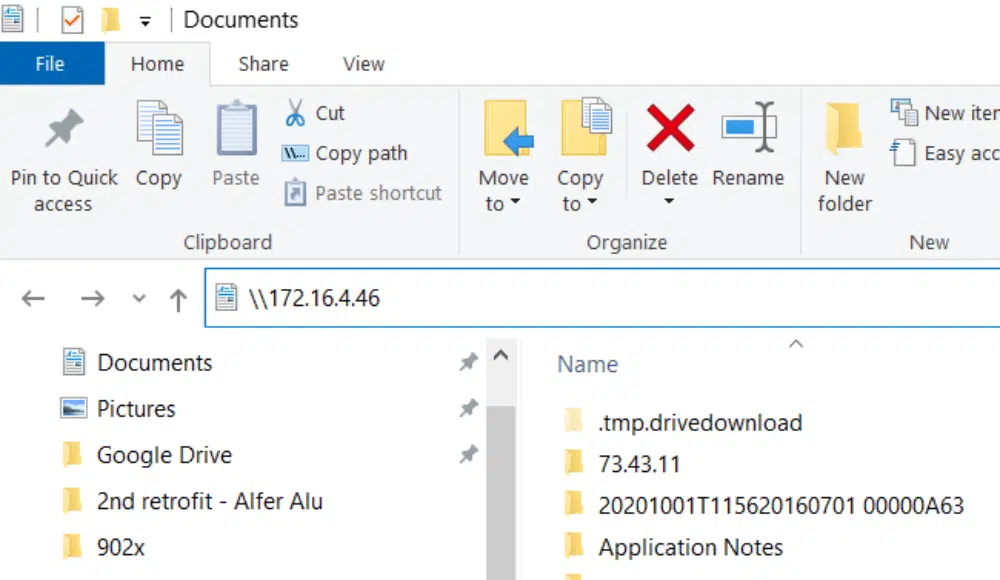Open the recent locations dropdown

[x=138, y=298]
